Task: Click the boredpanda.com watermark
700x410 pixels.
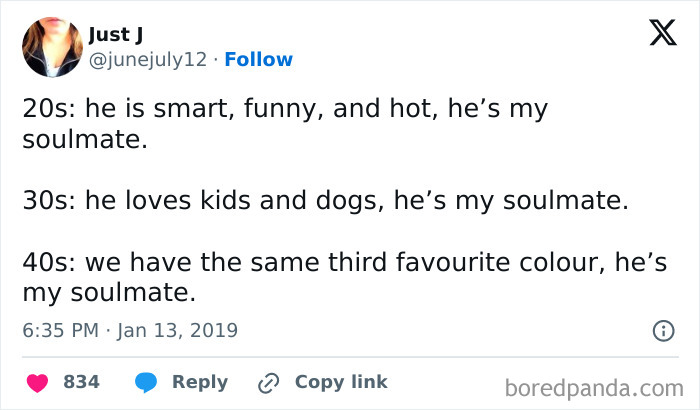Action: coord(594,387)
